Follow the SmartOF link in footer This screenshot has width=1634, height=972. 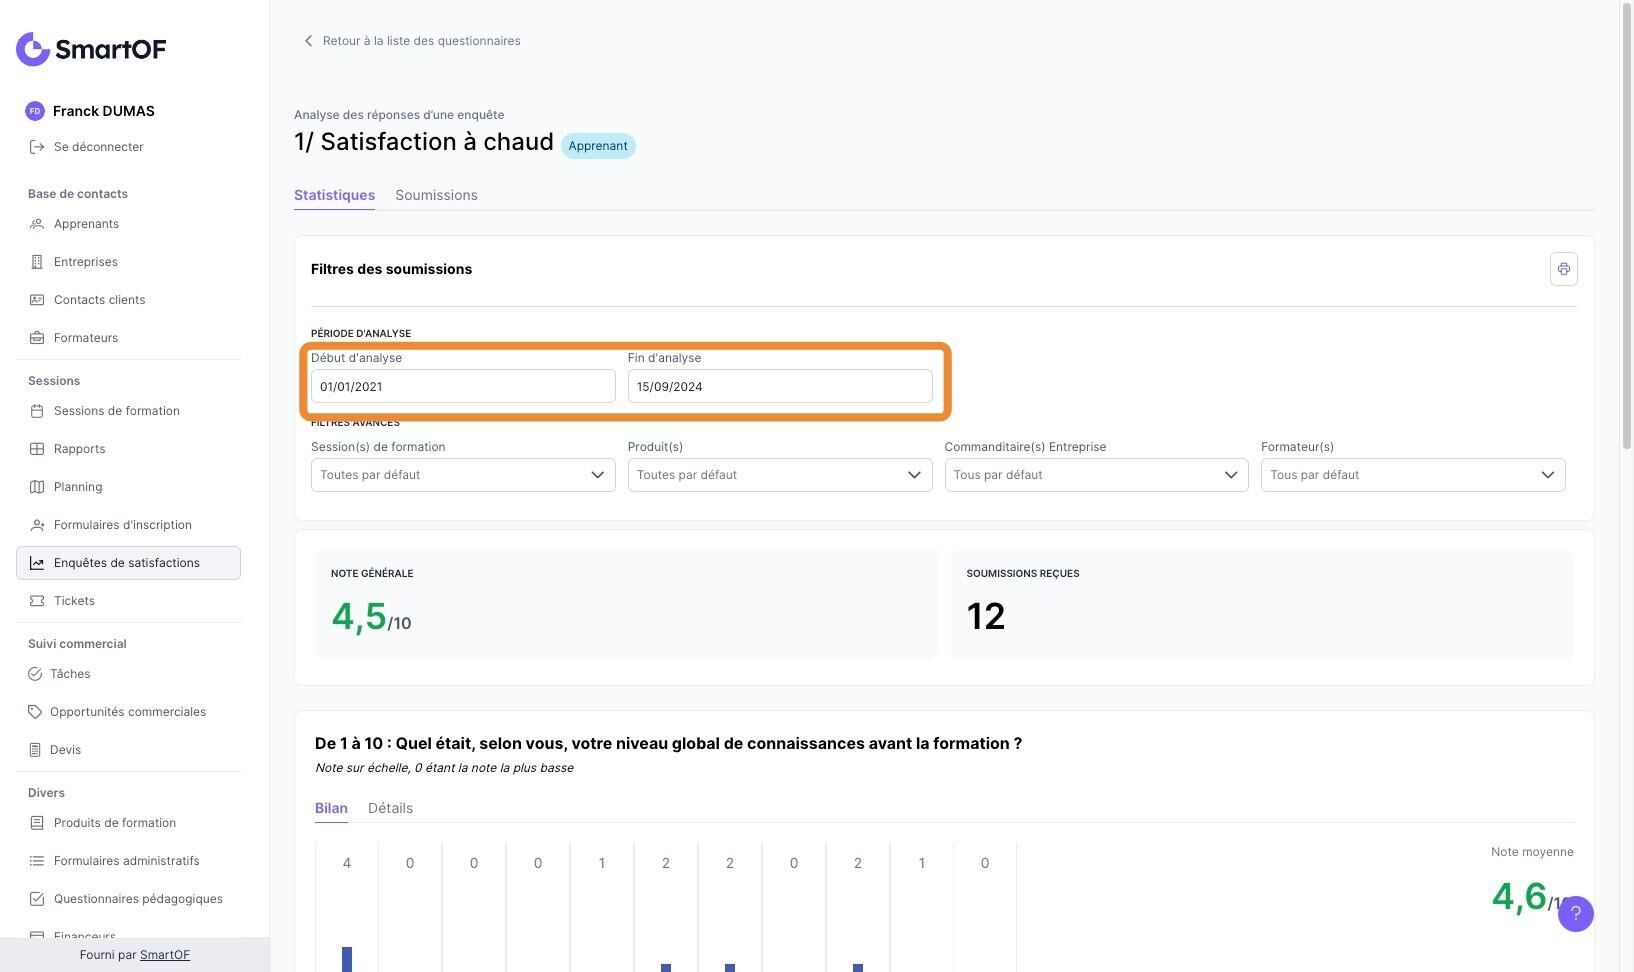165,955
